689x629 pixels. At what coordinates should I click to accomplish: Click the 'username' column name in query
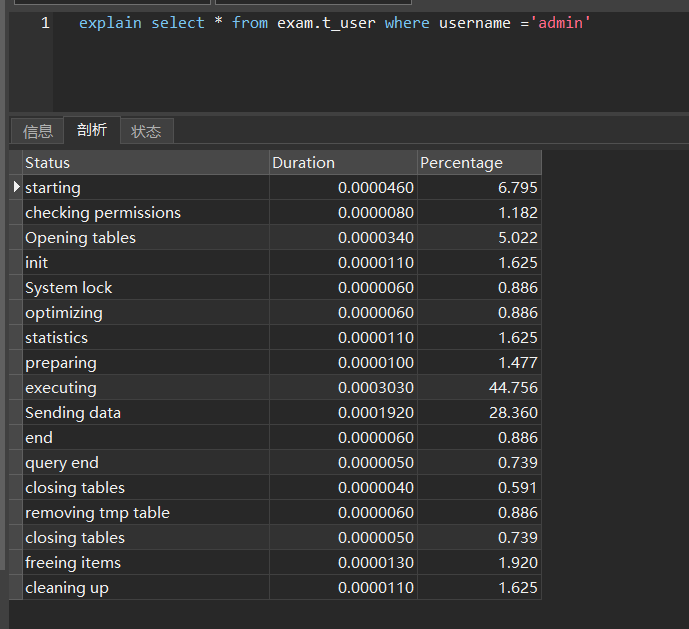coord(475,23)
